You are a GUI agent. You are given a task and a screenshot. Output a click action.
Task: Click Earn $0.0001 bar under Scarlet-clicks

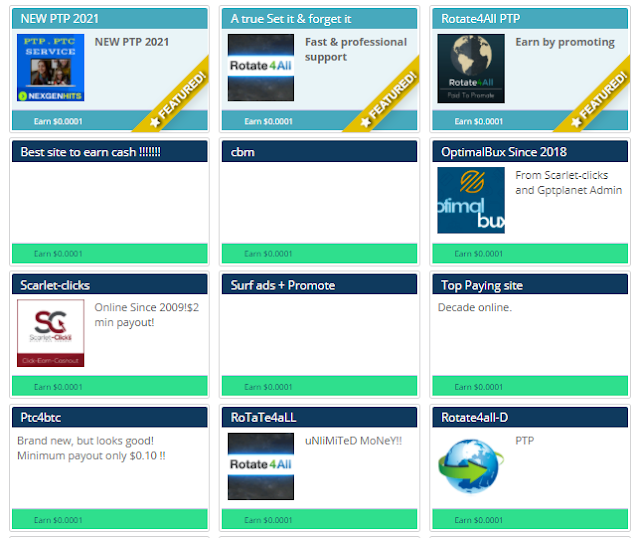[110, 386]
